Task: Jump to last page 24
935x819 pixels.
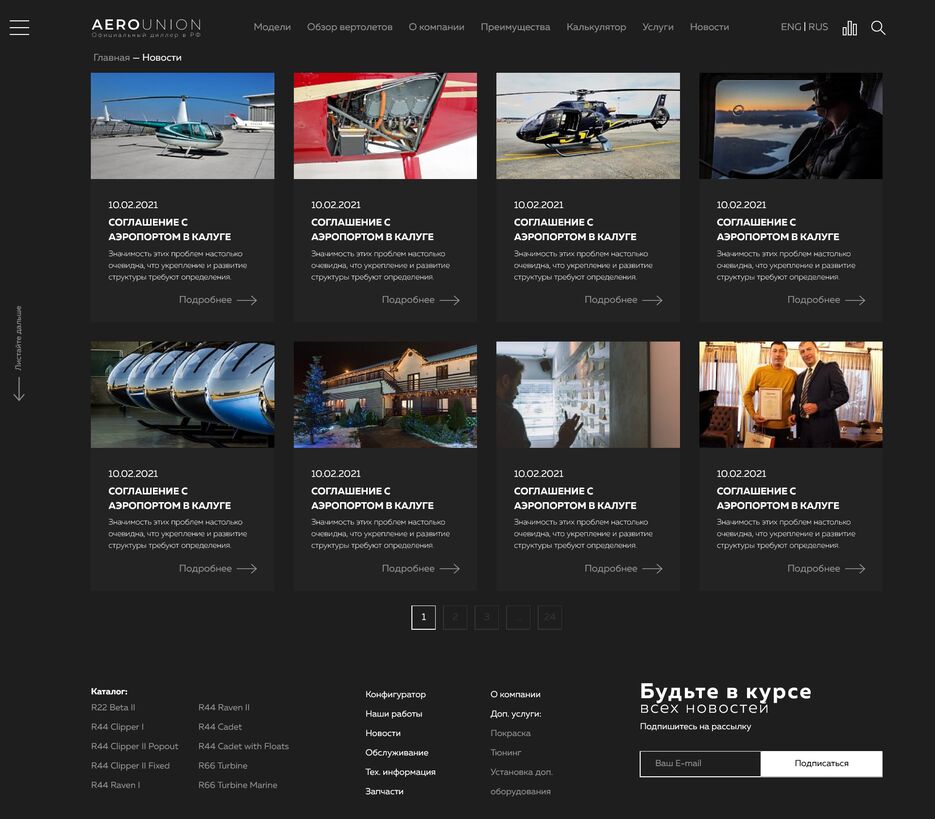Action: pyautogui.click(x=549, y=617)
